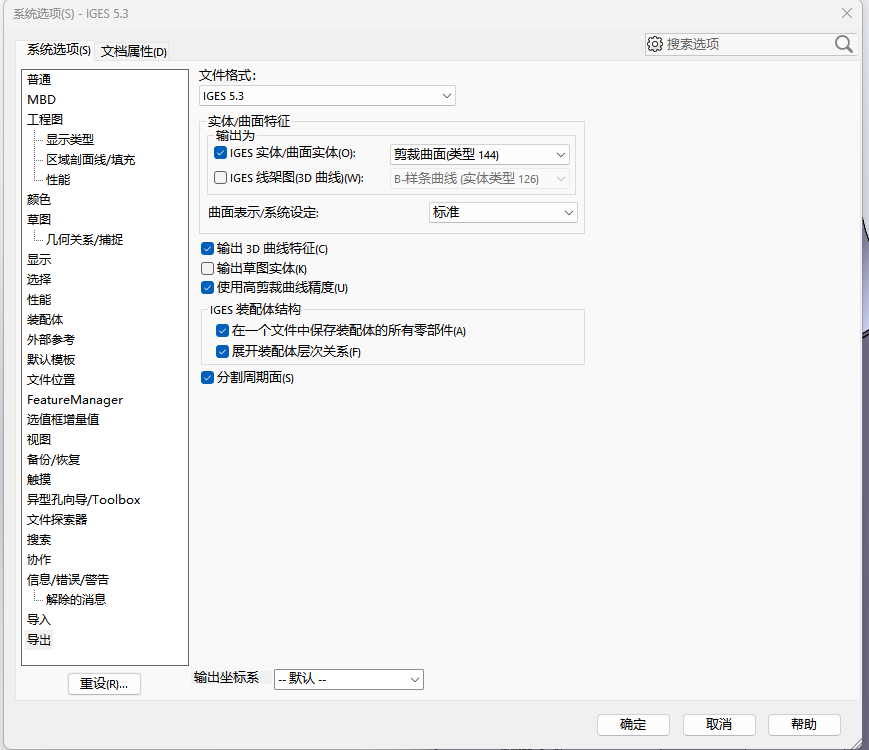The image size is (869, 750).
Task: Select 解除的消息 in the tree
Action: click(76, 600)
